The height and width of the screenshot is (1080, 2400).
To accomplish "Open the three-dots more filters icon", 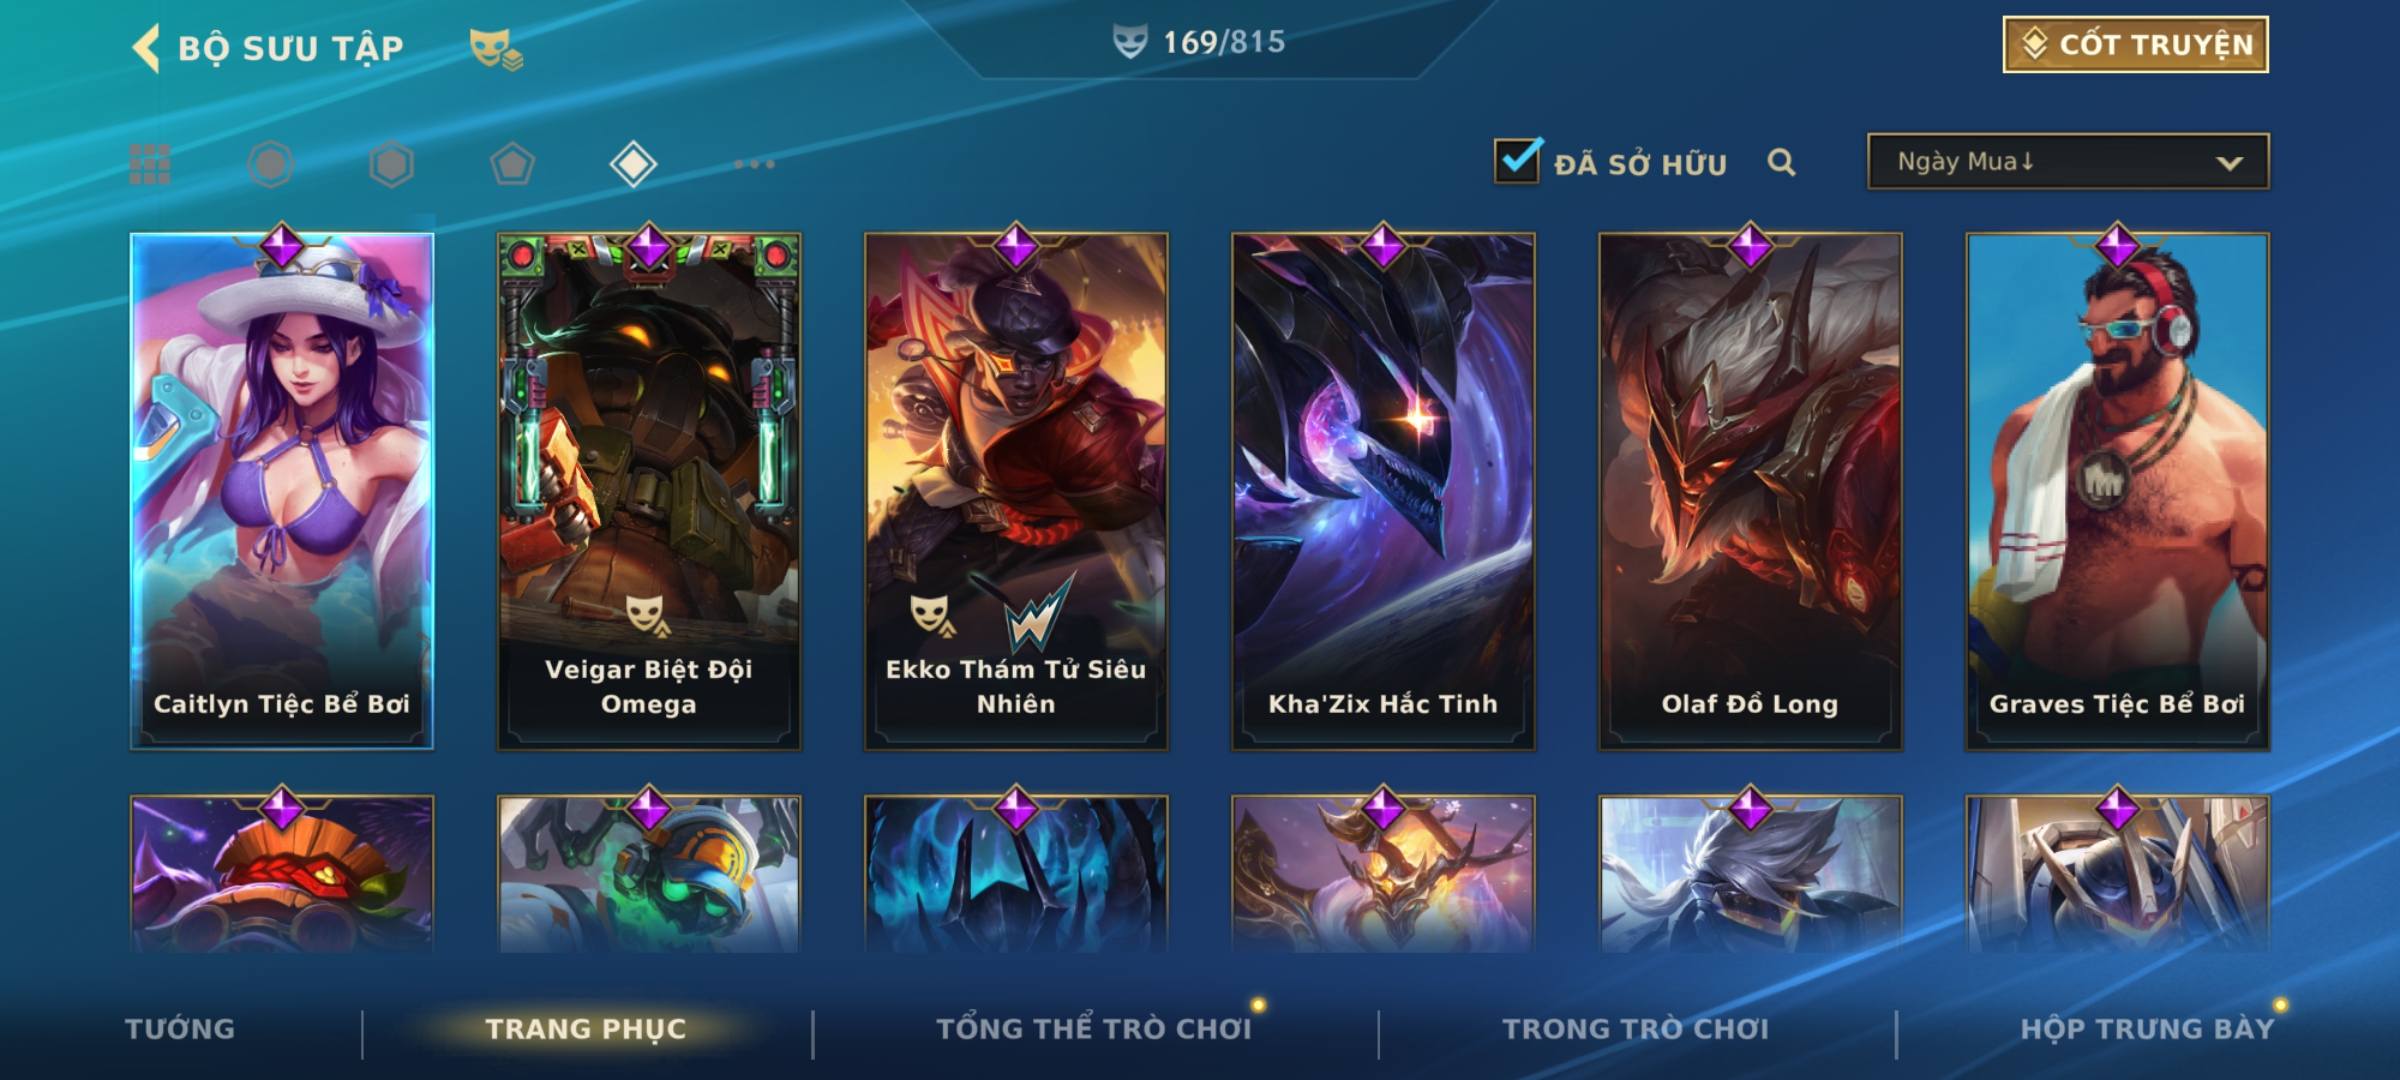I will [754, 164].
